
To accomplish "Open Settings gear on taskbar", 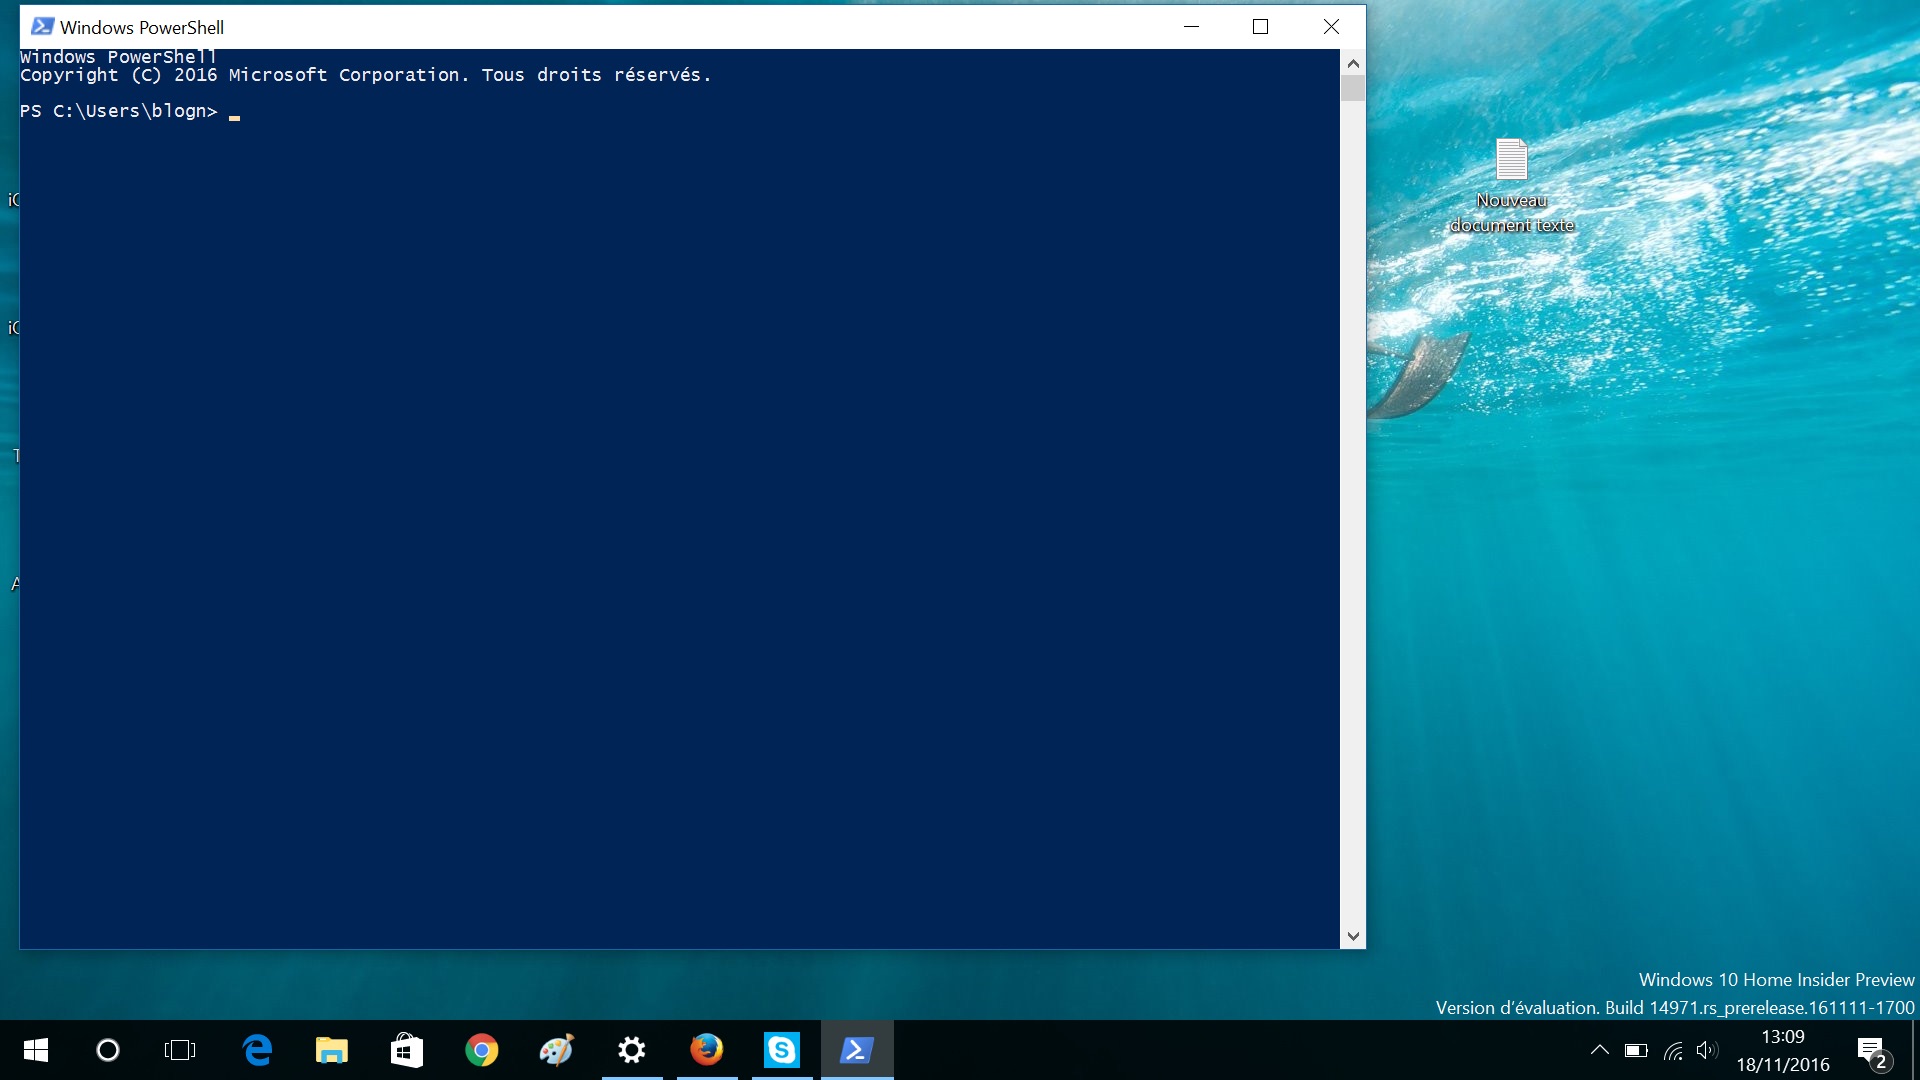I will point(631,1050).
